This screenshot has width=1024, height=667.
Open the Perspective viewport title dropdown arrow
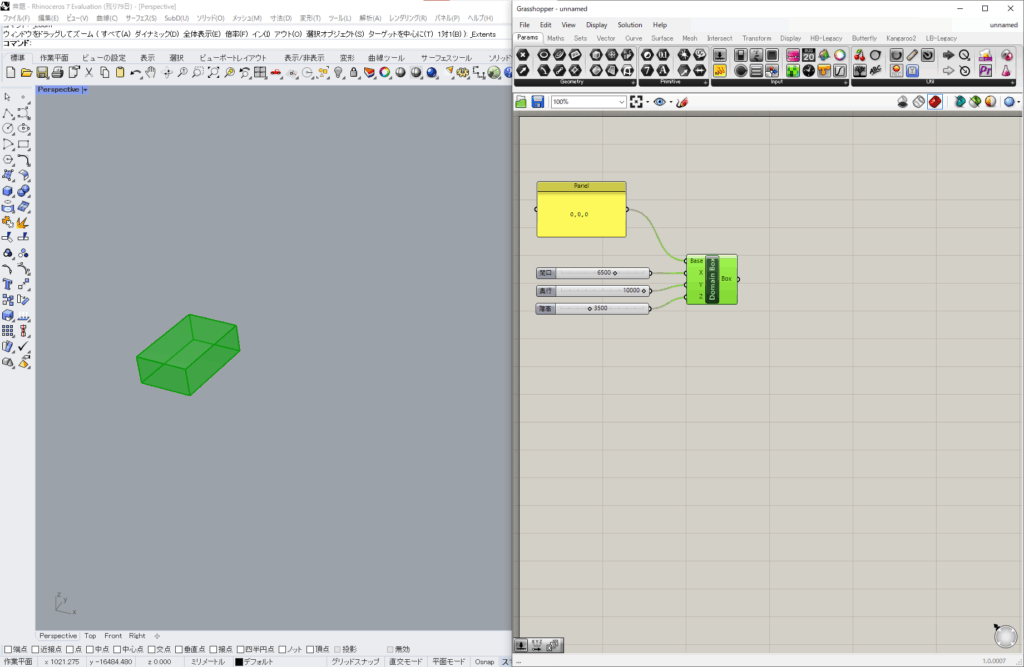coord(85,90)
